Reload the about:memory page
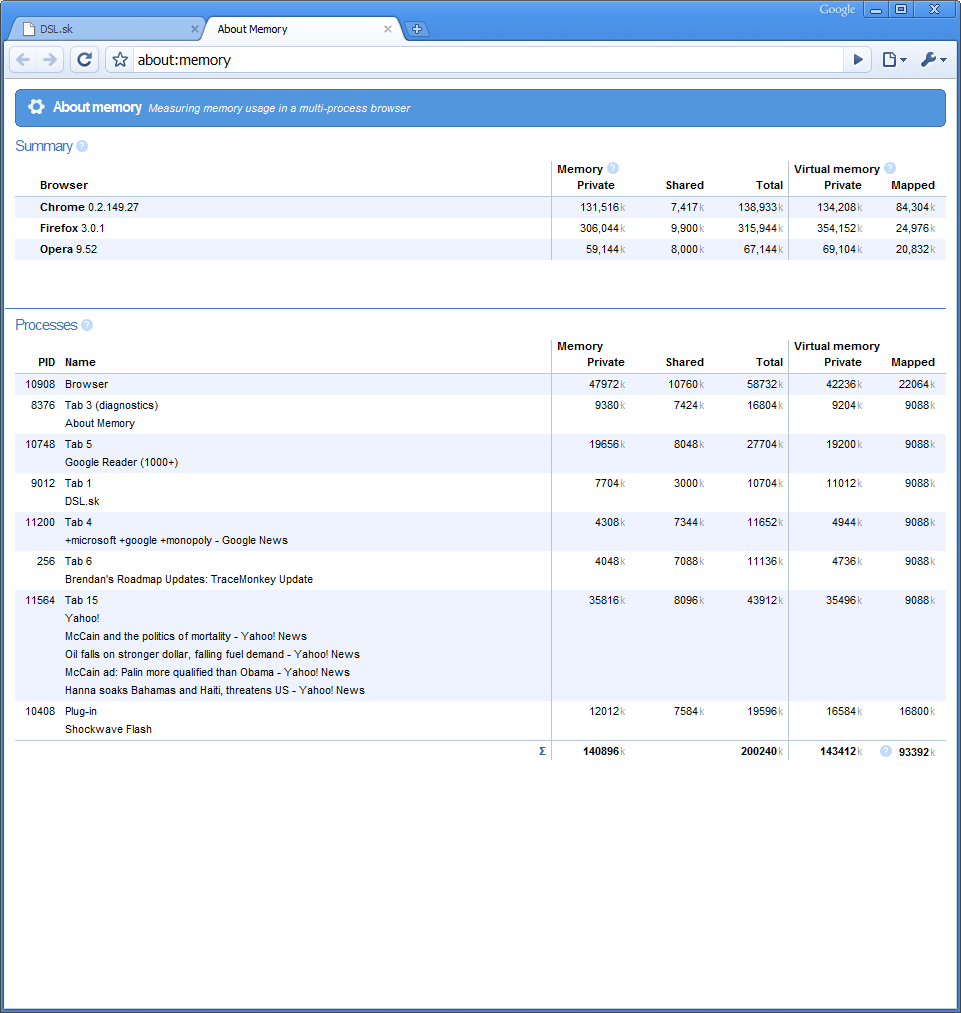This screenshot has width=961, height=1013. coord(85,60)
